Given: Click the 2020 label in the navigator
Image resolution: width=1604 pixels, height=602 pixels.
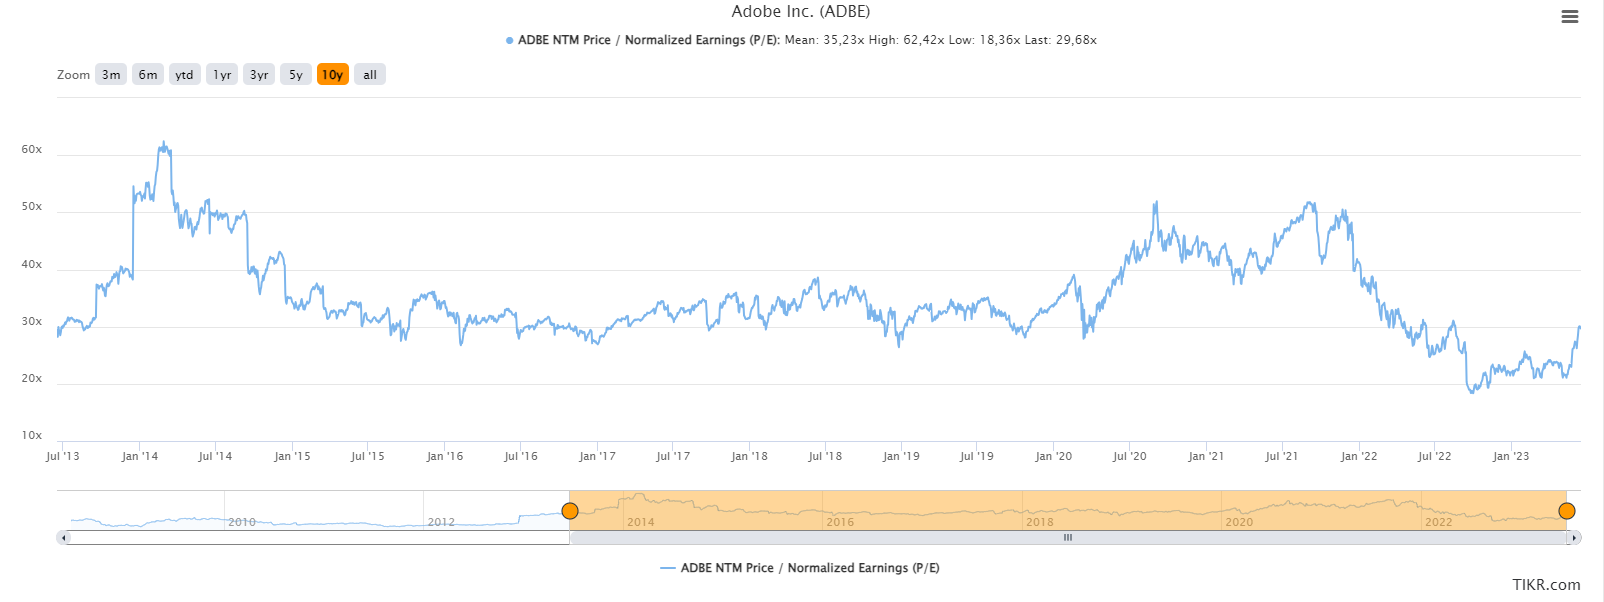Looking at the screenshot, I should [x=1239, y=522].
